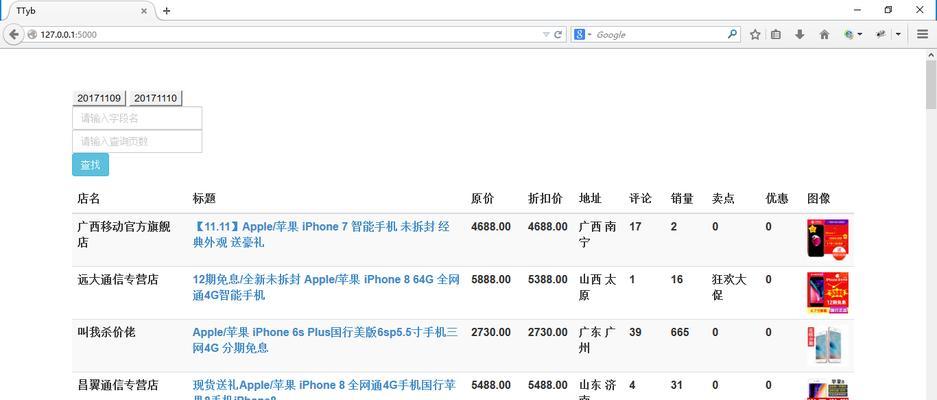Focus the field name input box
The width and height of the screenshot is (937, 400).
point(137,118)
